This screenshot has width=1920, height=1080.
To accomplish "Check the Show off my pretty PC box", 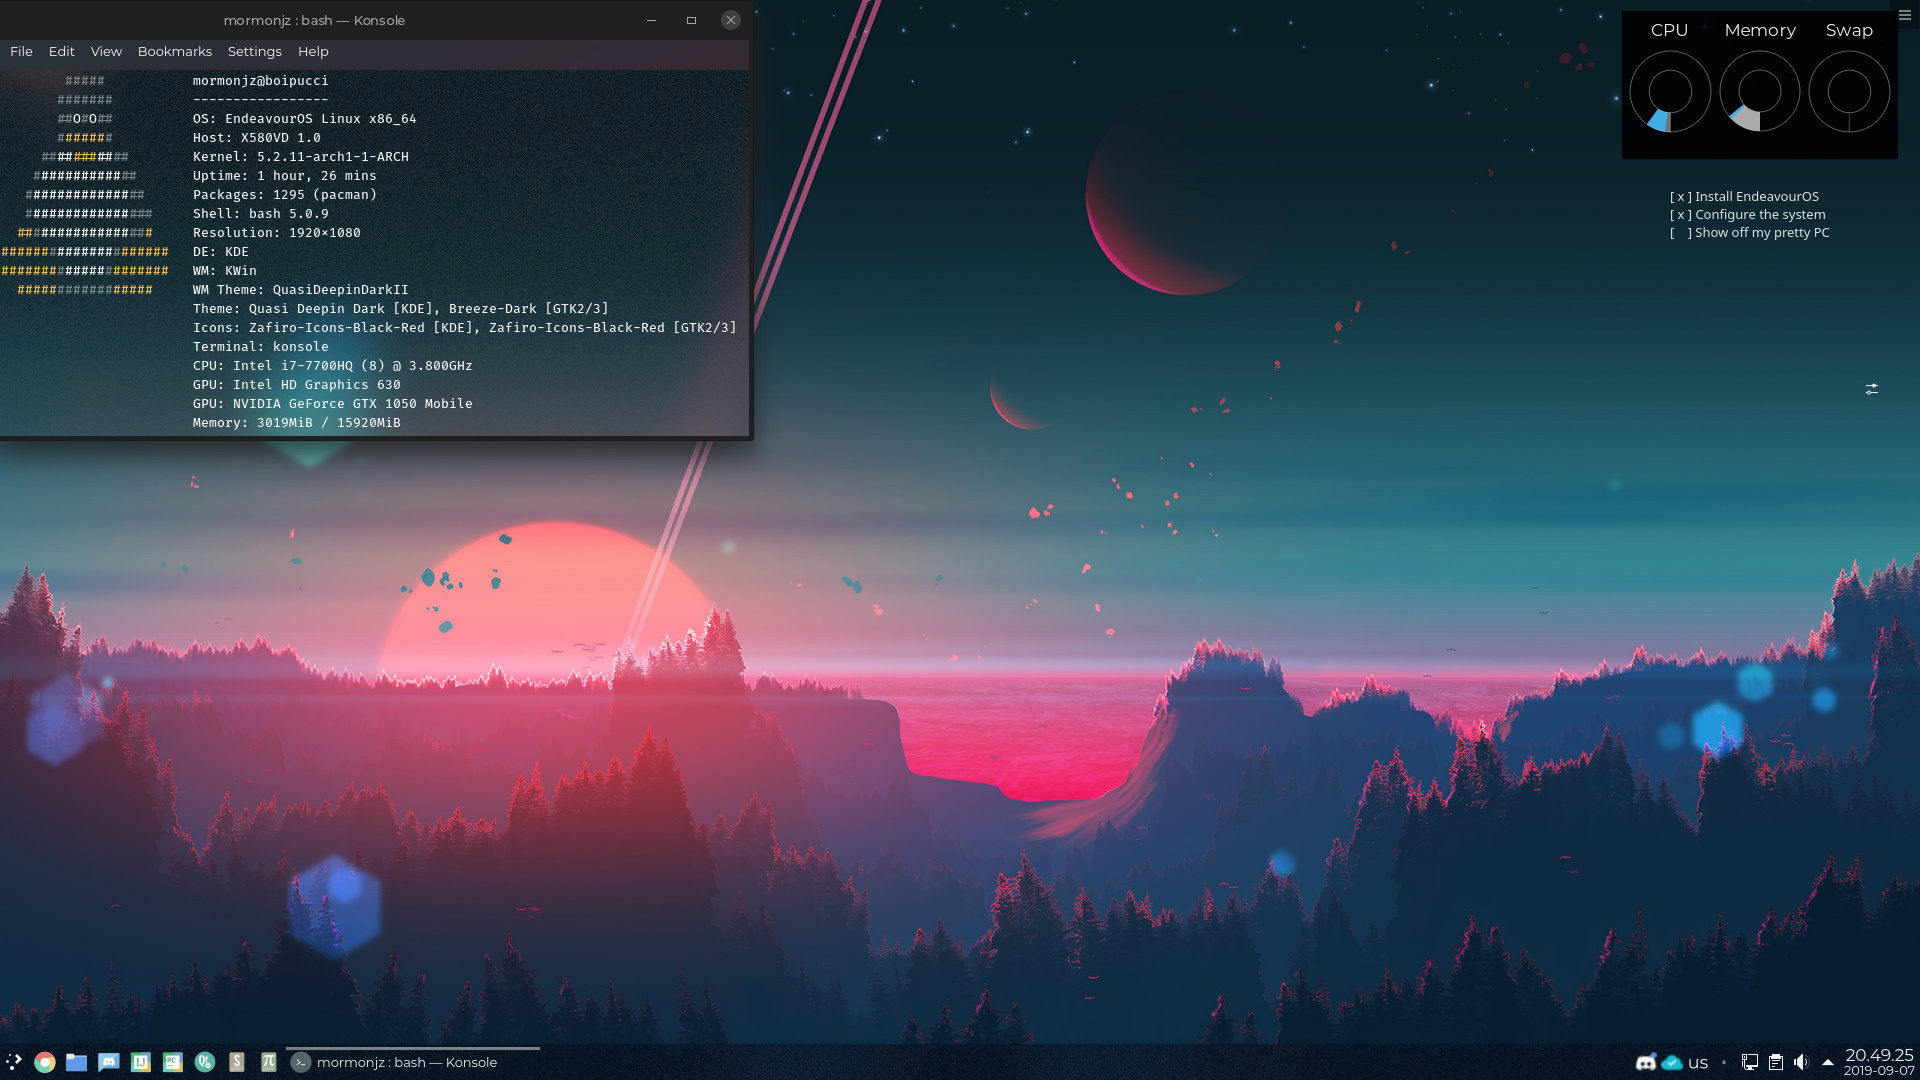I will pyautogui.click(x=1678, y=233).
